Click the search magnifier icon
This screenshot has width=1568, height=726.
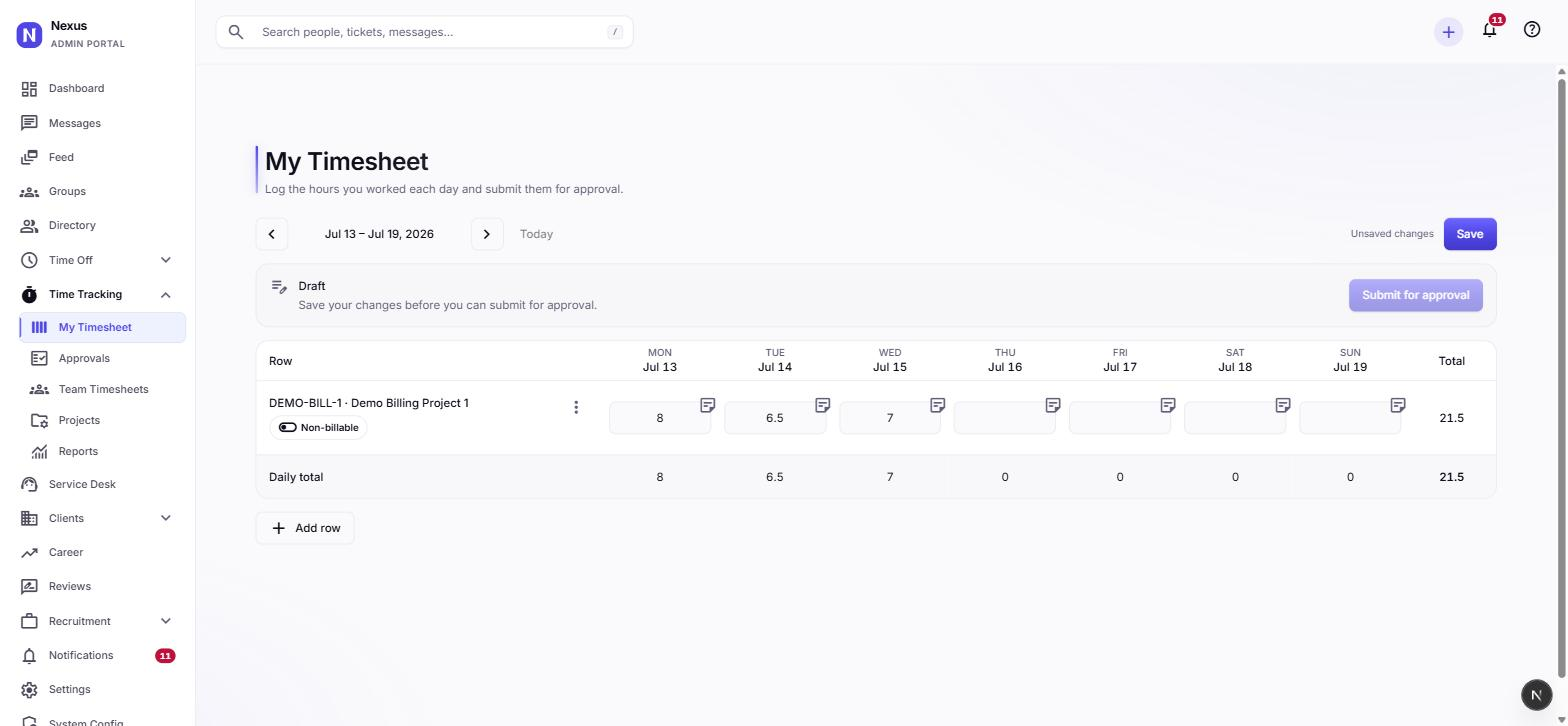[236, 32]
